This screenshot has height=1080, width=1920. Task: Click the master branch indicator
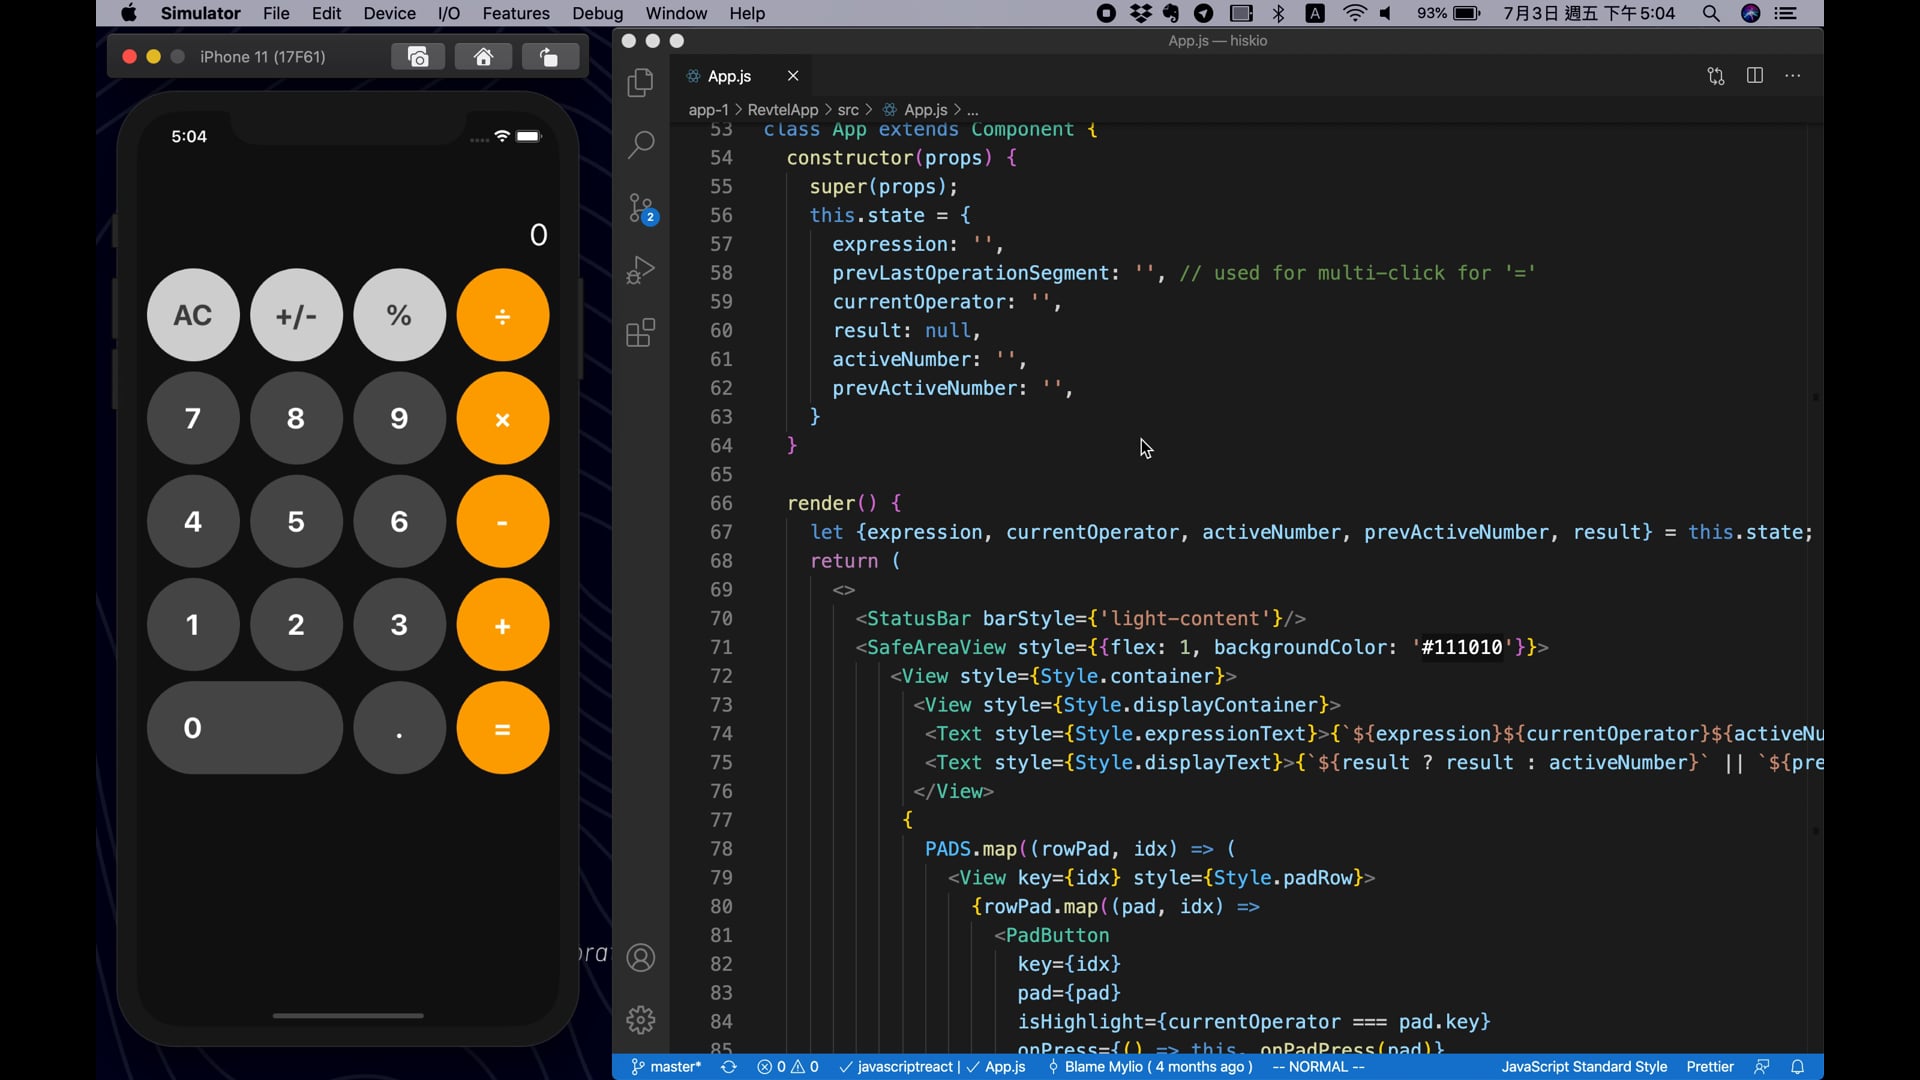pos(666,1067)
